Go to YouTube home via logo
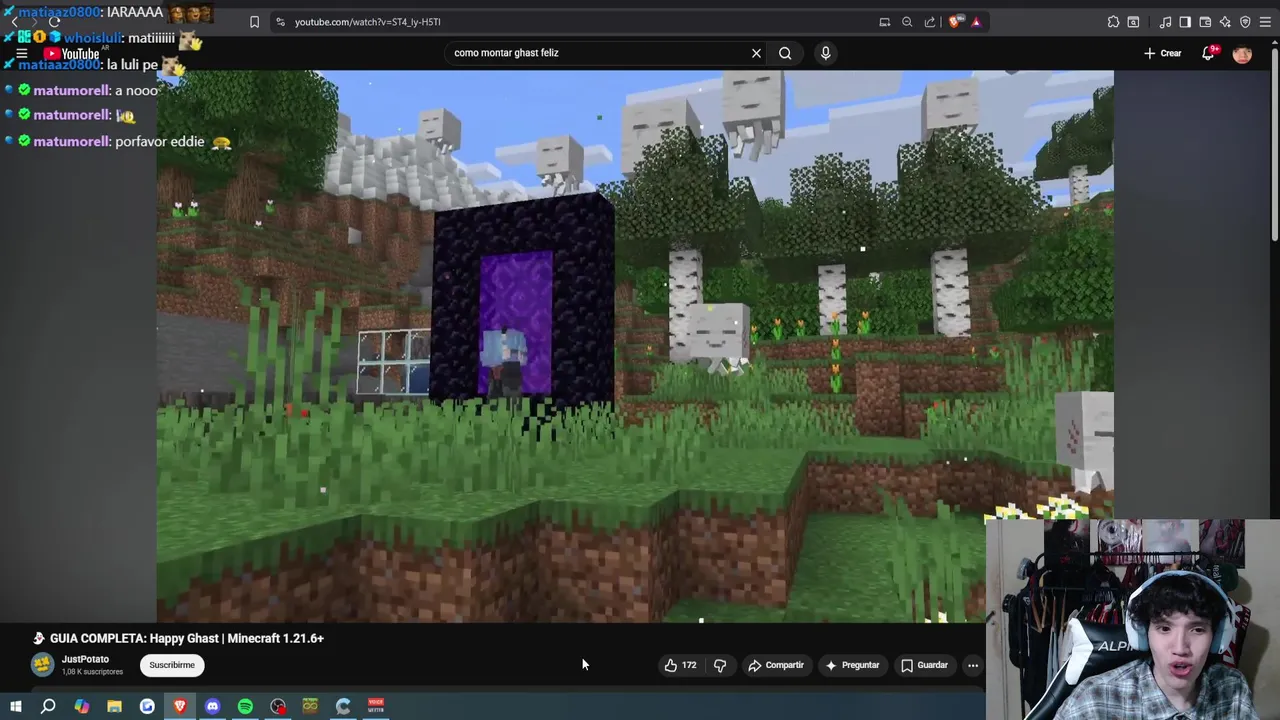Screen dimensions: 1280x720 [x=72, y=53]
